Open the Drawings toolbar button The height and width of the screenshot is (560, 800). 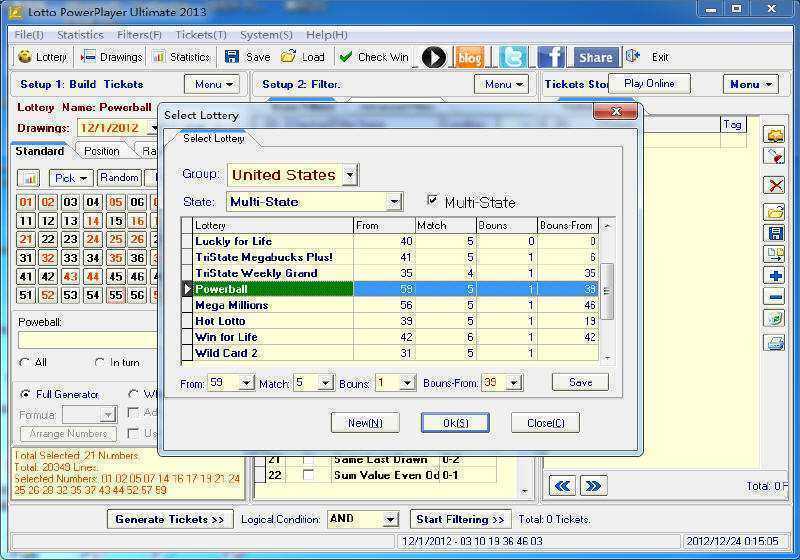point(112,57)
